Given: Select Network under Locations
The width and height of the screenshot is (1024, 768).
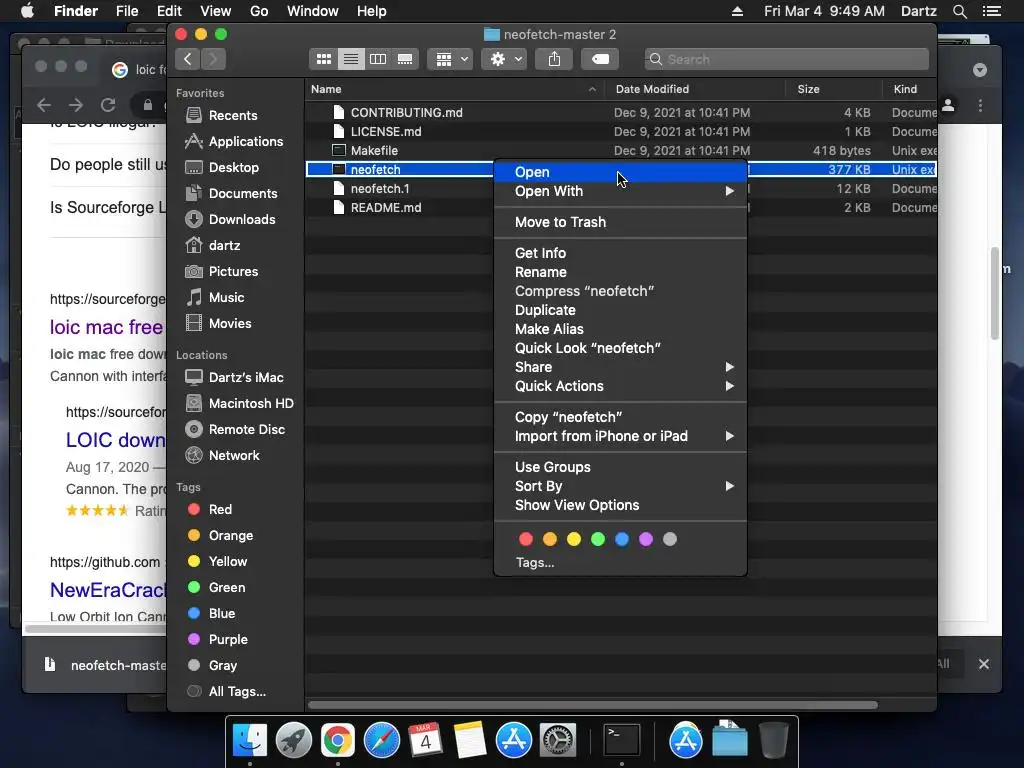Looking at the screenshot, I should coord(223,456).
